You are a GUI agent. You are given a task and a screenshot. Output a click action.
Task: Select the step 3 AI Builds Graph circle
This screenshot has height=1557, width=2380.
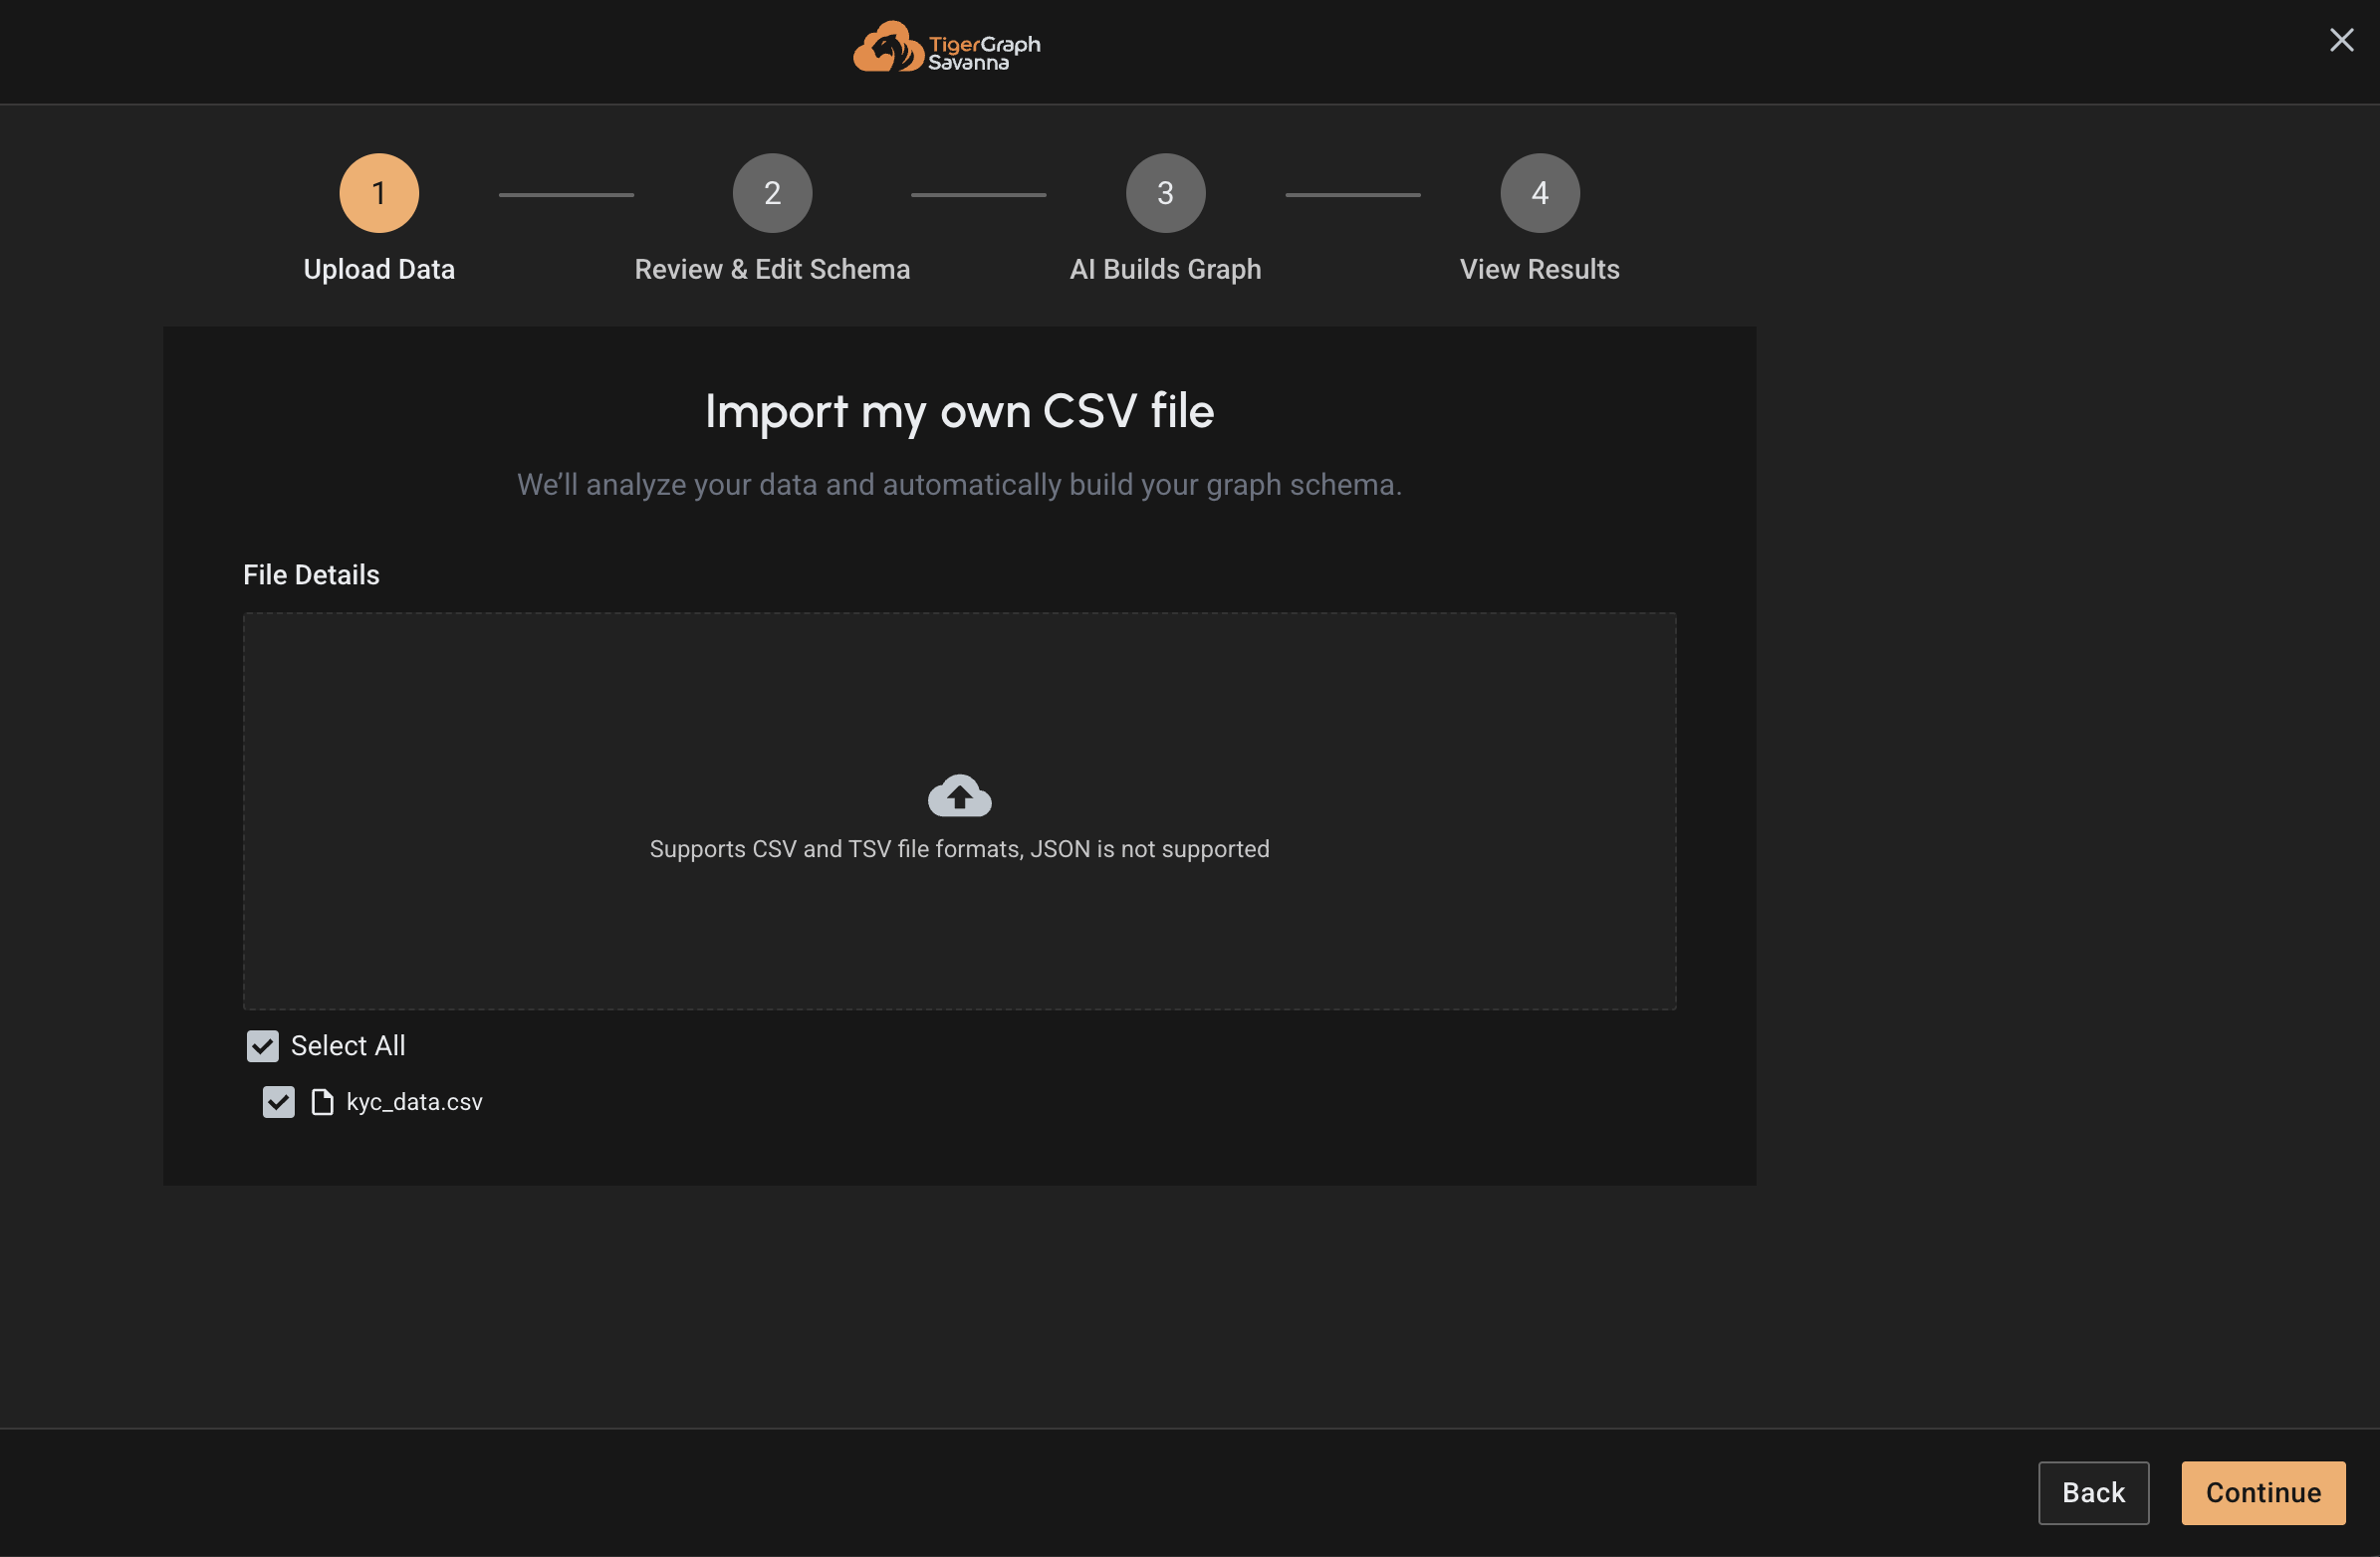click(x=1164, y=192)
